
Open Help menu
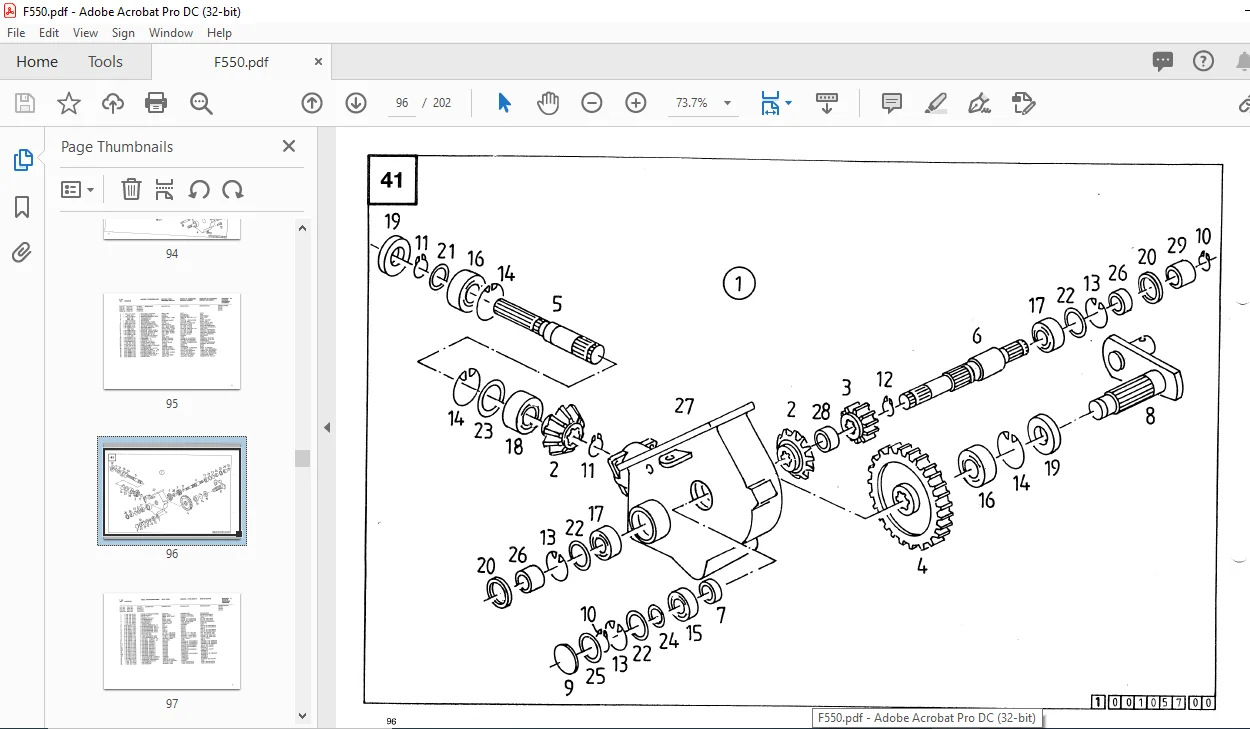[219, 33]
